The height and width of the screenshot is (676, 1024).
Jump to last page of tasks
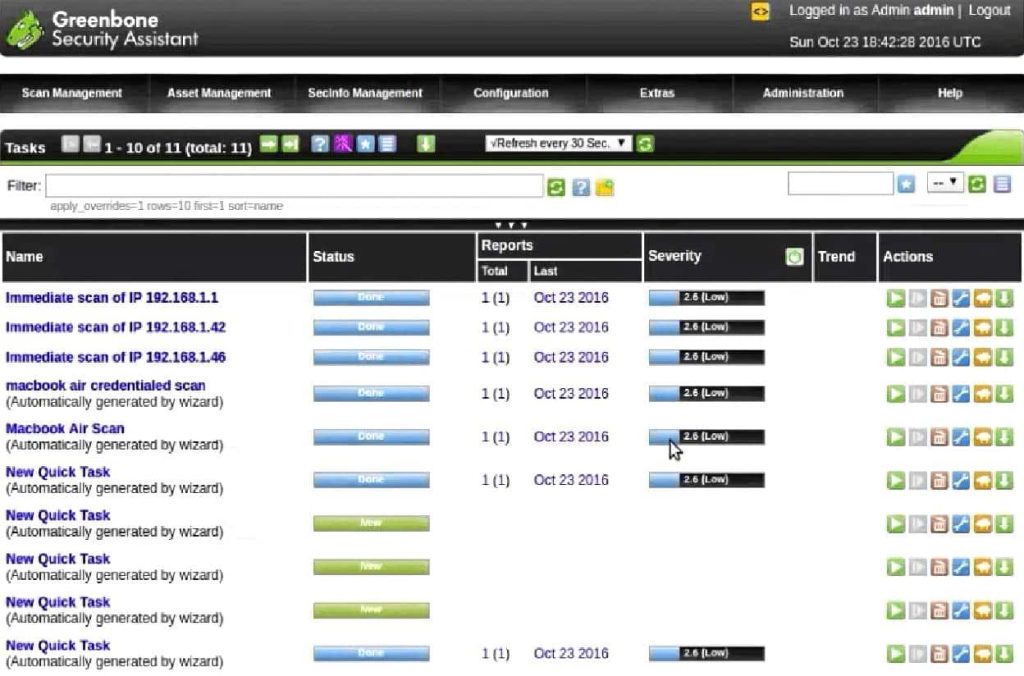290,144
